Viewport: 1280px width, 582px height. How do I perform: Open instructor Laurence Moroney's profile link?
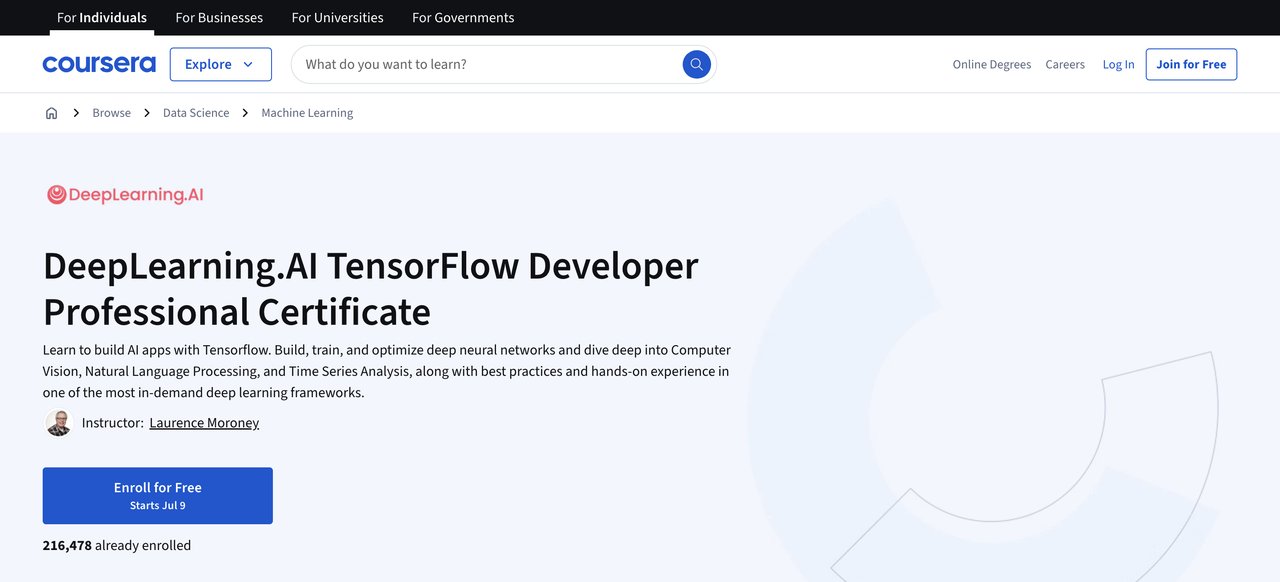[204, 423]
